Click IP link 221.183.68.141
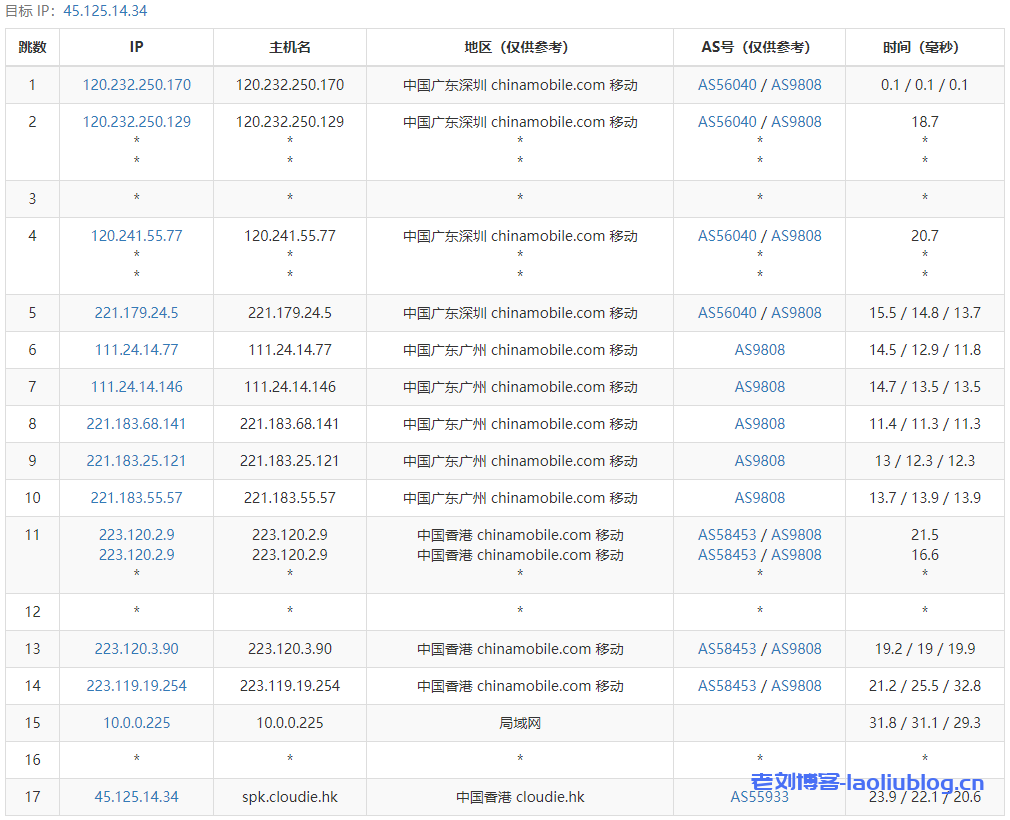1010x820 pixels. (136, 424)
